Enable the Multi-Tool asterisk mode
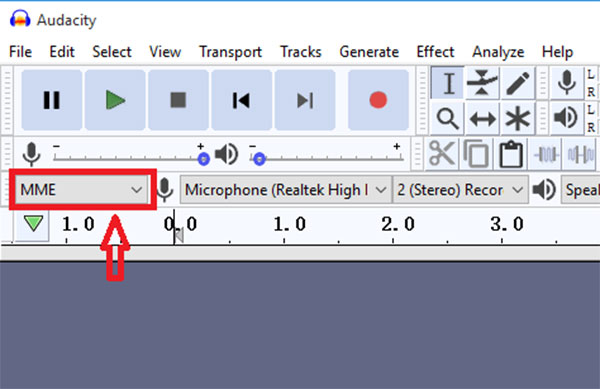Image resolution: width=600 pixels, height=389 pixels. tap(518, 119)
